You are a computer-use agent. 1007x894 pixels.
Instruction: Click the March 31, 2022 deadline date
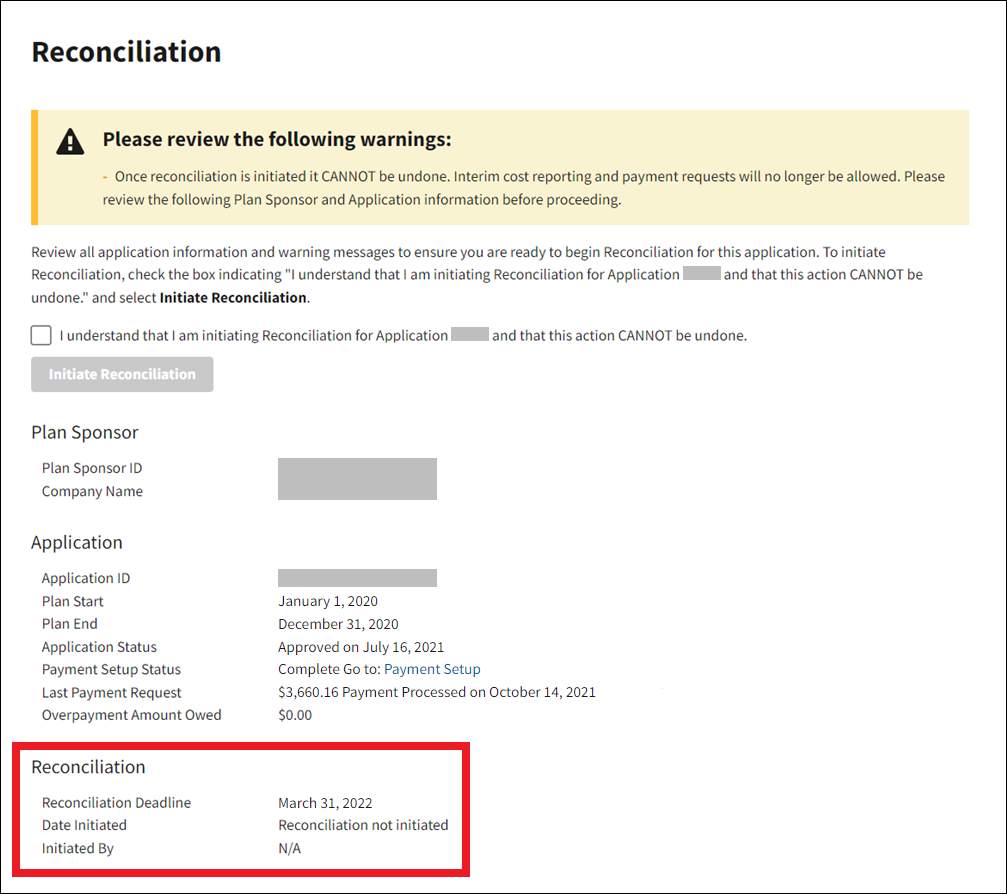[x=325, y=802]
